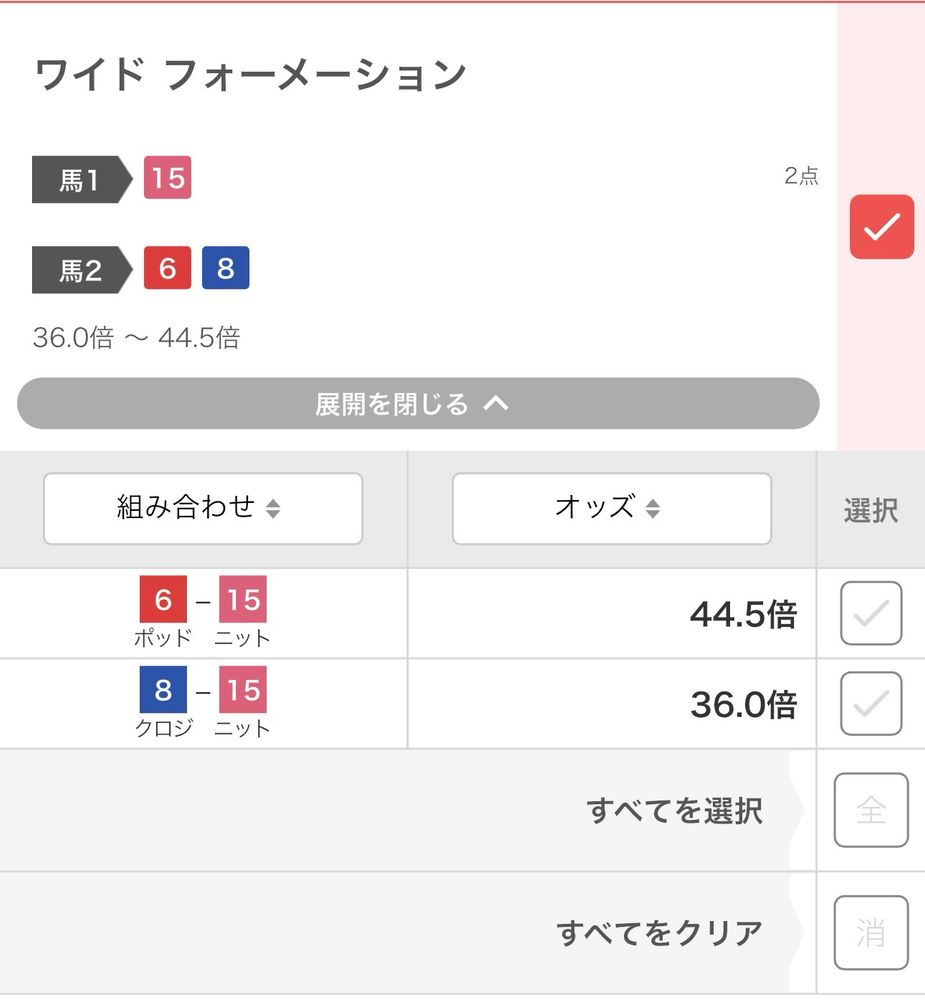Click the ワイド フォーメーション heading
This screenshot has height=1000, width=925.
(250, 75)
